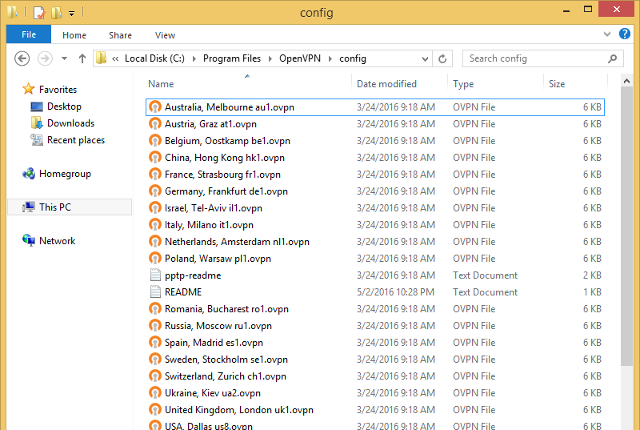Viewport: 640px width, 430px height.
Task: Click the Belgium, Oostkamp be1.ovpn file icon
Action: click(155, 140)
